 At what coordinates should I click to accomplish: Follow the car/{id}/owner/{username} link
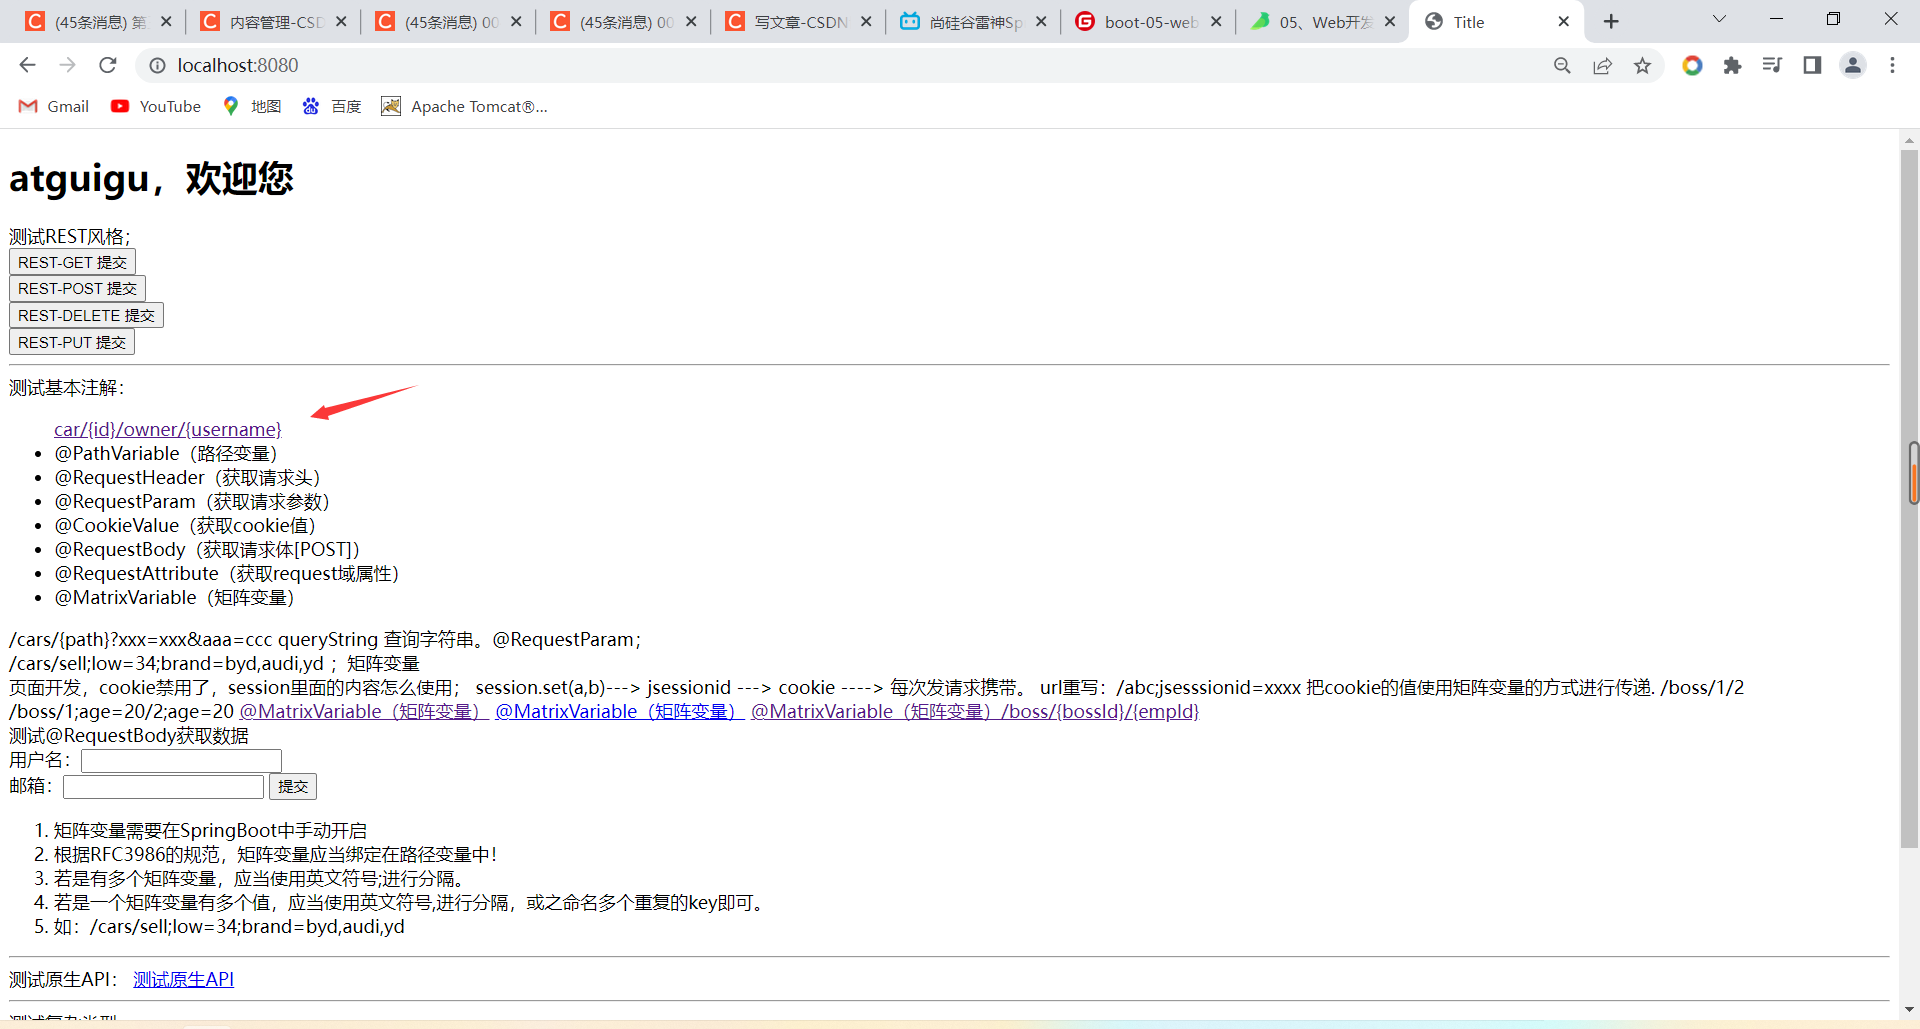167,429
